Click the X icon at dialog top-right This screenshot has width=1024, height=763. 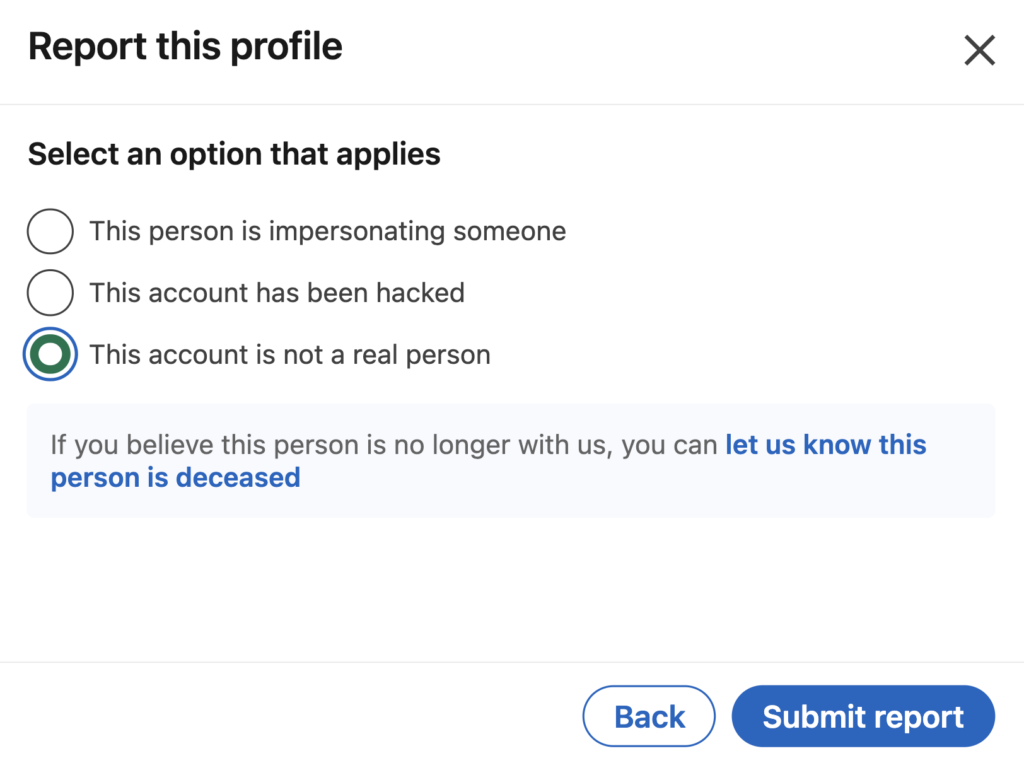(979, 50)
